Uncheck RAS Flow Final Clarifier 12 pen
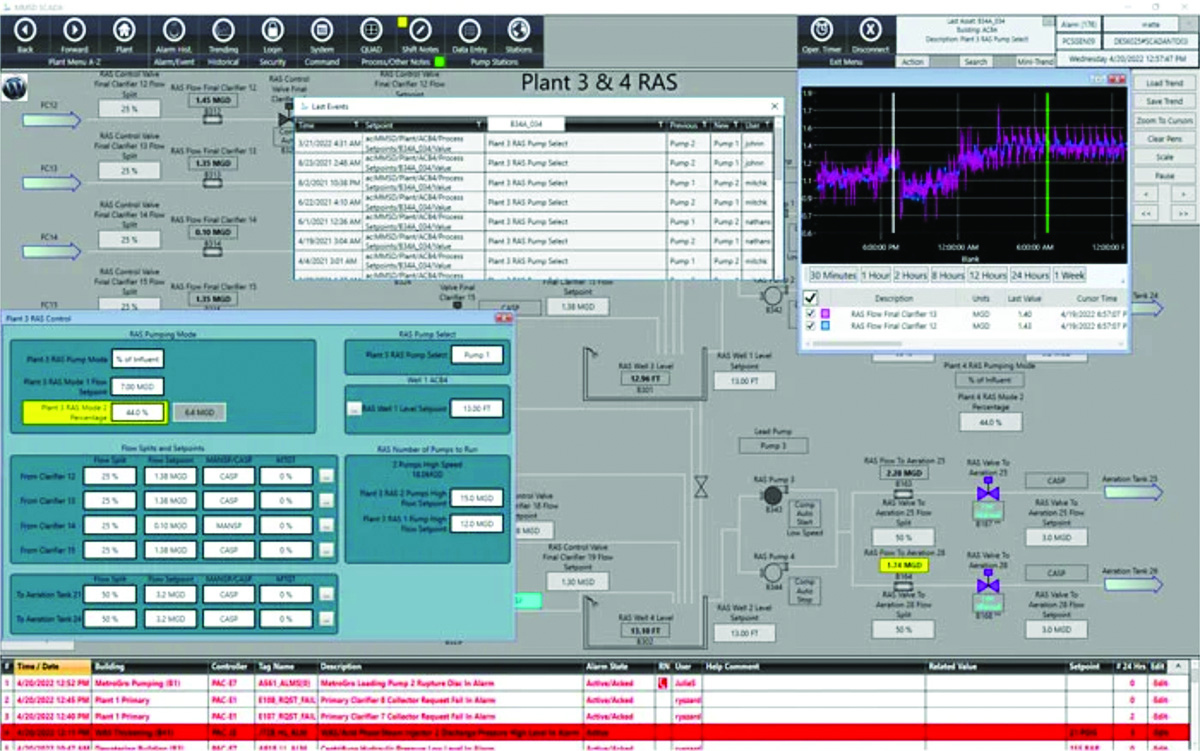 click(x=812, y=326)
